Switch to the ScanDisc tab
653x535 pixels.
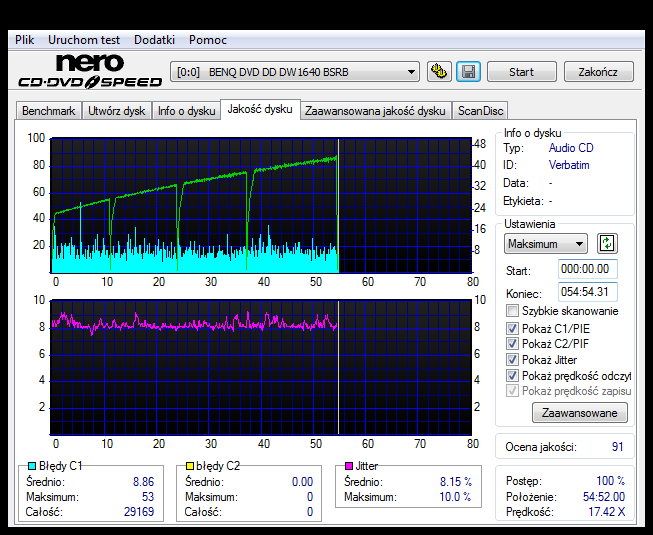tap(481, 111)
